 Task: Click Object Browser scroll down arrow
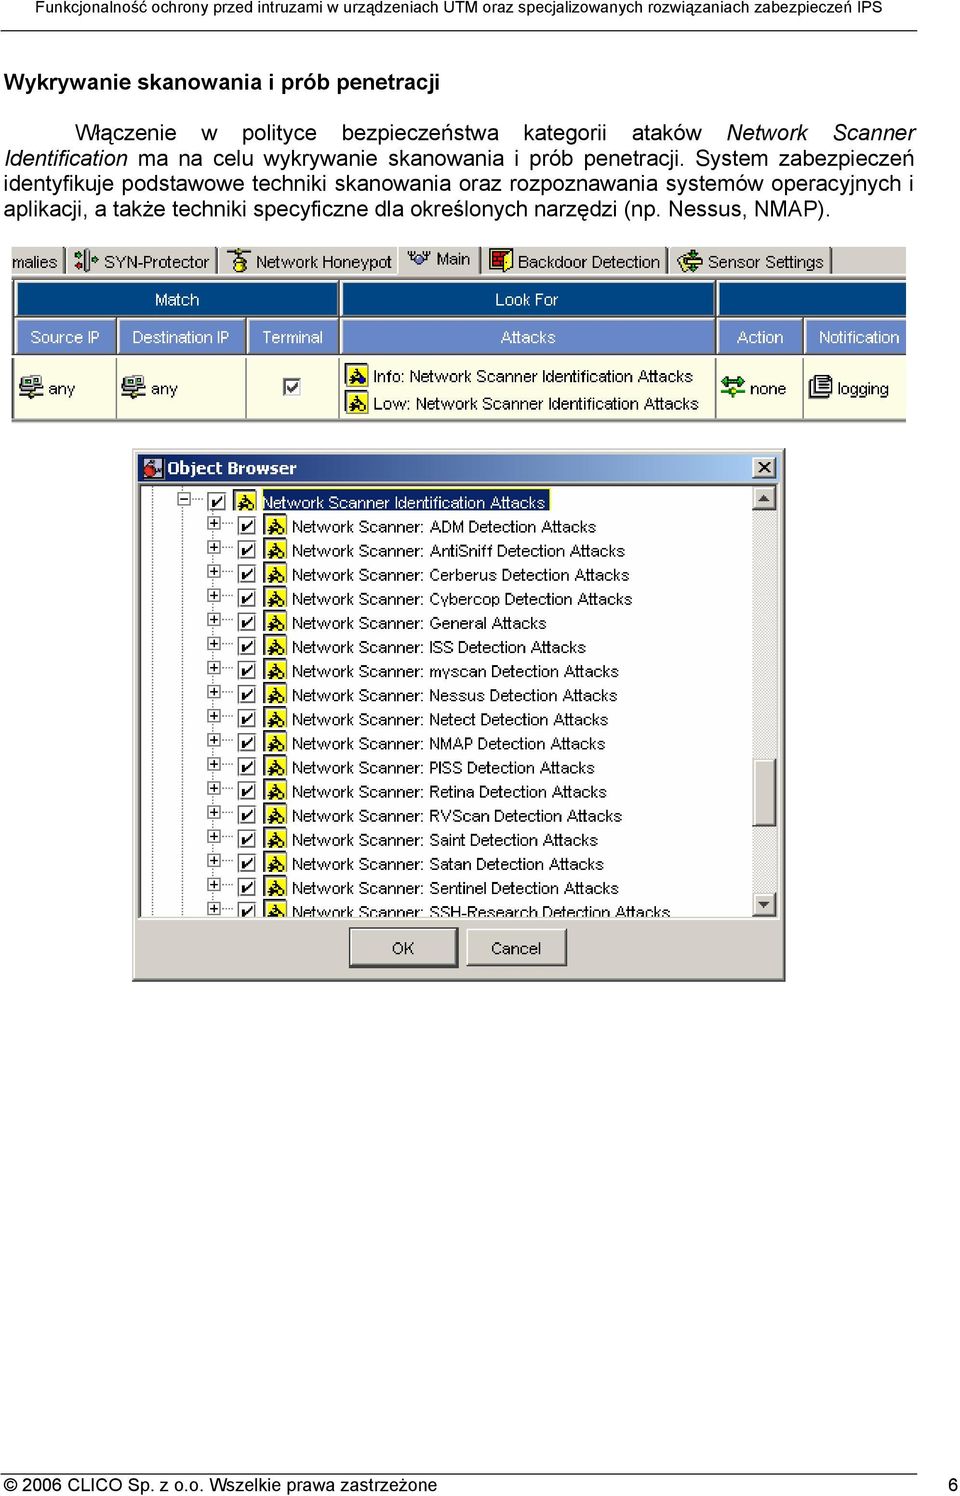(764, 904)
